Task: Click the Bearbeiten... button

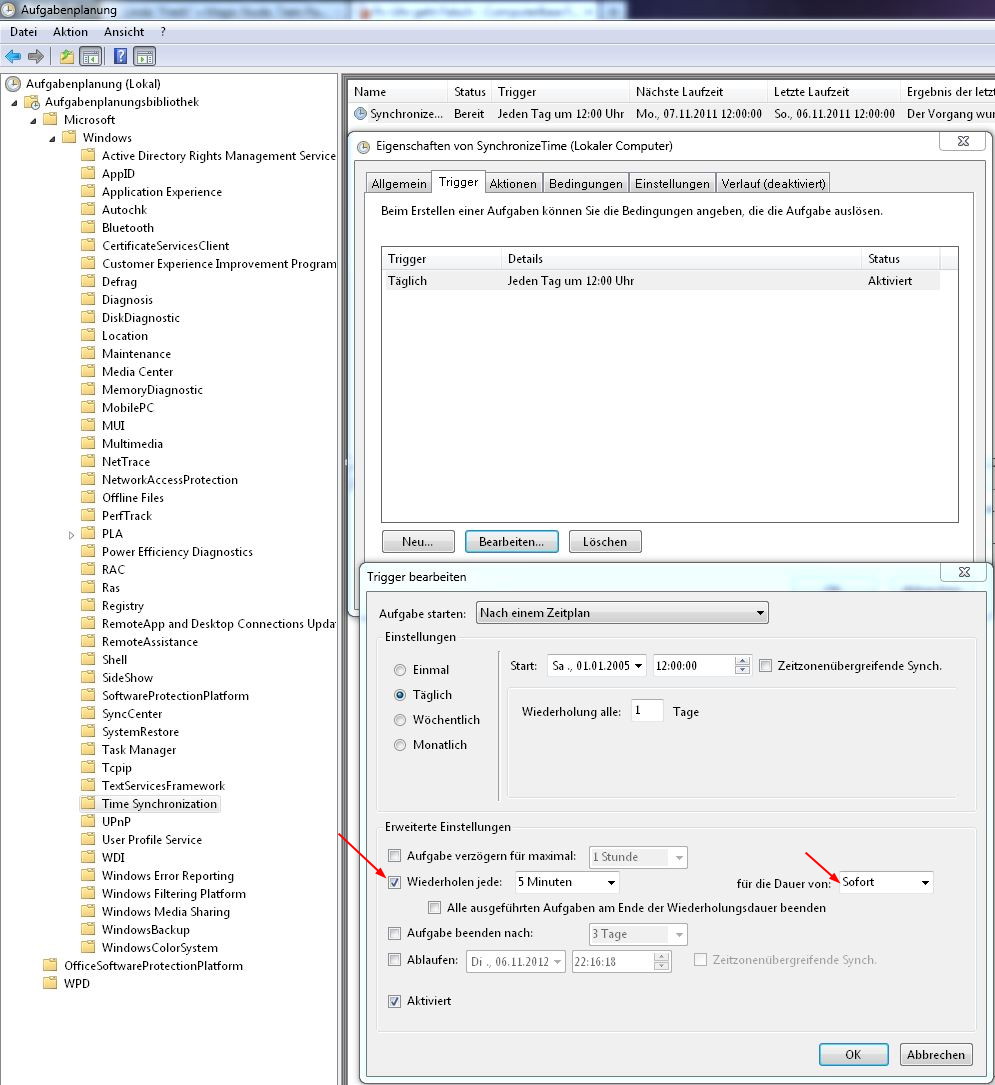Action: pyautogui.click(x=511, y=542)
